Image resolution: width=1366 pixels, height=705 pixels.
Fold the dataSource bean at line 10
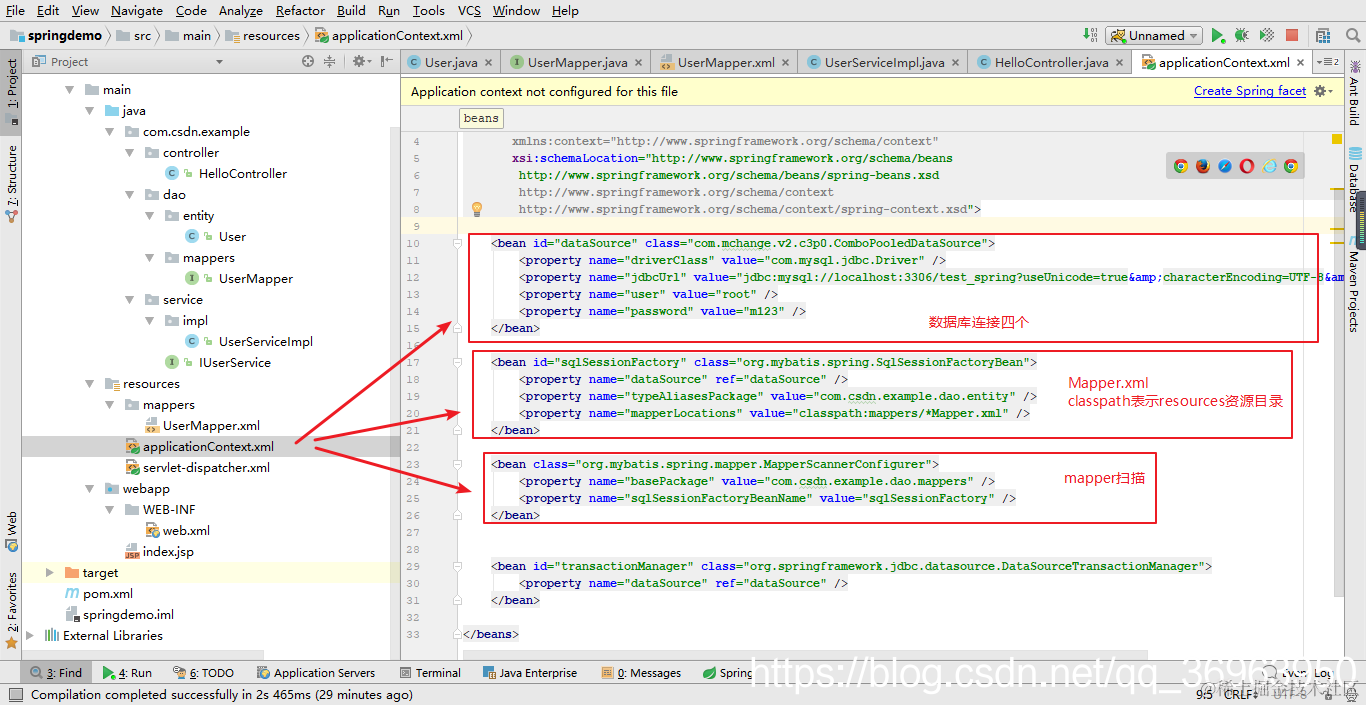(x=457, y=243)
